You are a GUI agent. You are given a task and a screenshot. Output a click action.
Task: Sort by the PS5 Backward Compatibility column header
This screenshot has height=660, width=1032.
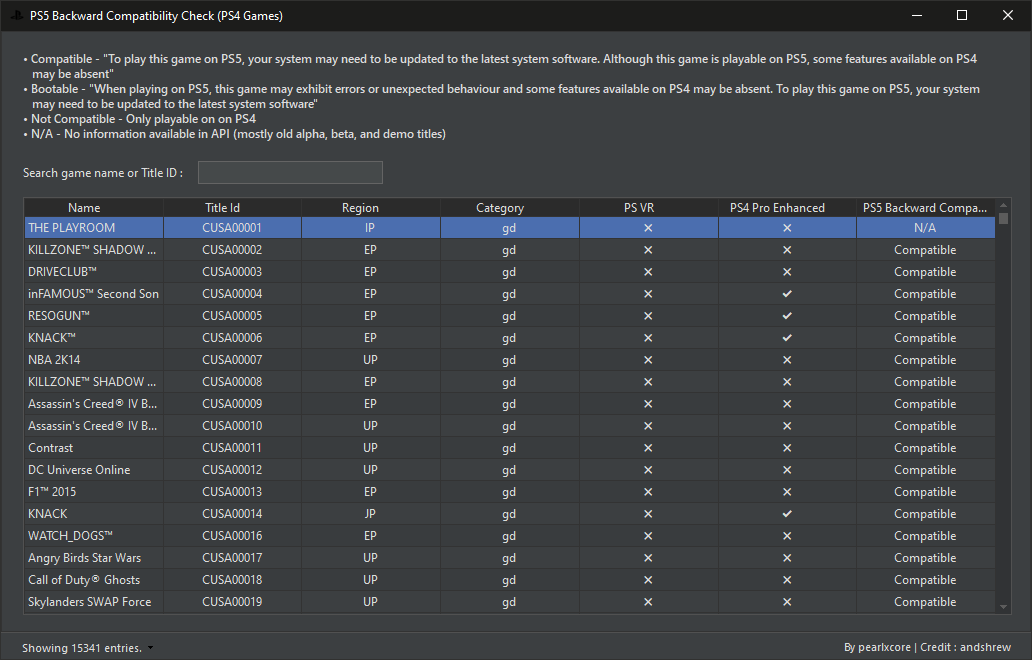point(925,207)
